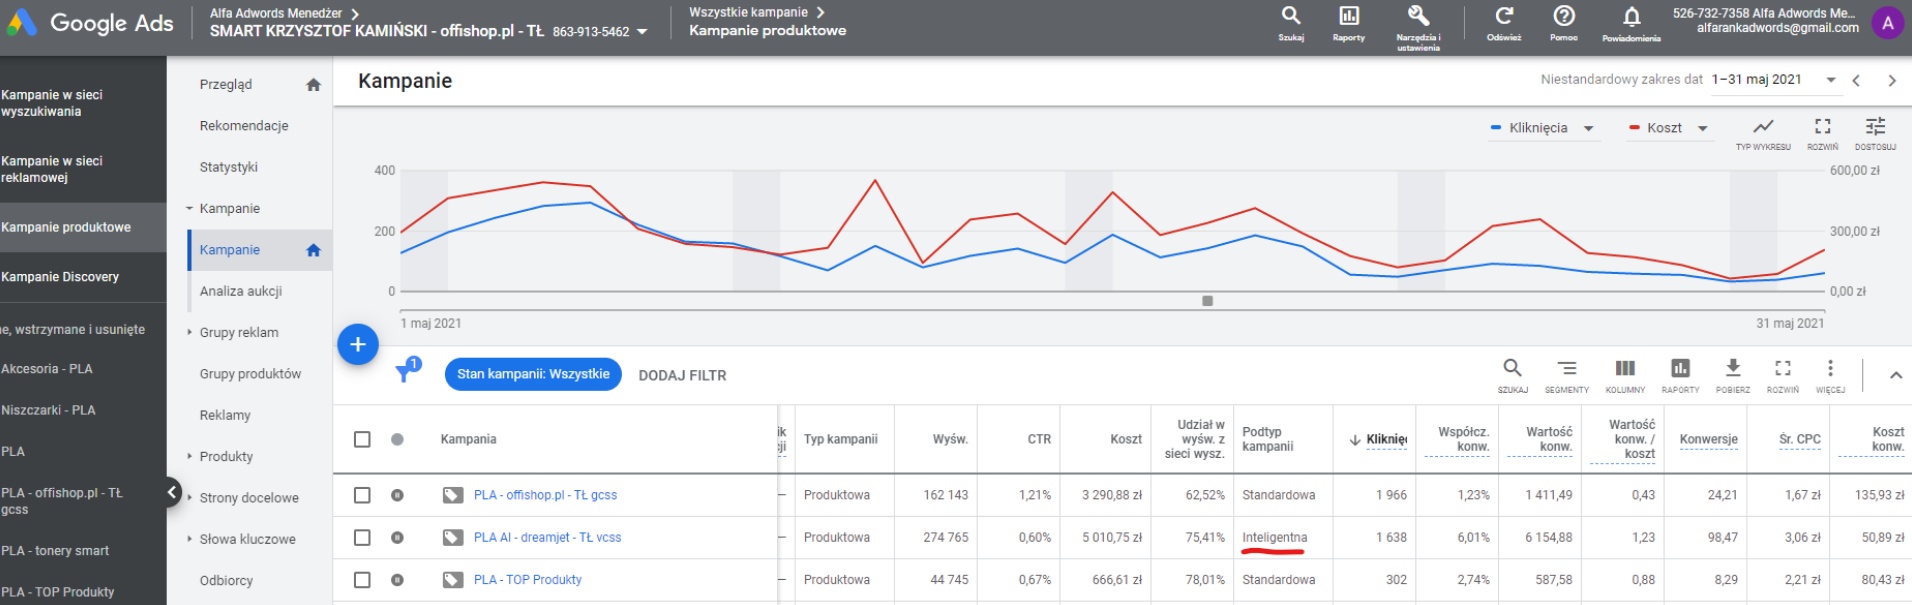Image resolution: width=1912 pixels, height=605 pixels.
Task: Go to Rekomendacje in side menu
Action: pos(244,126)
